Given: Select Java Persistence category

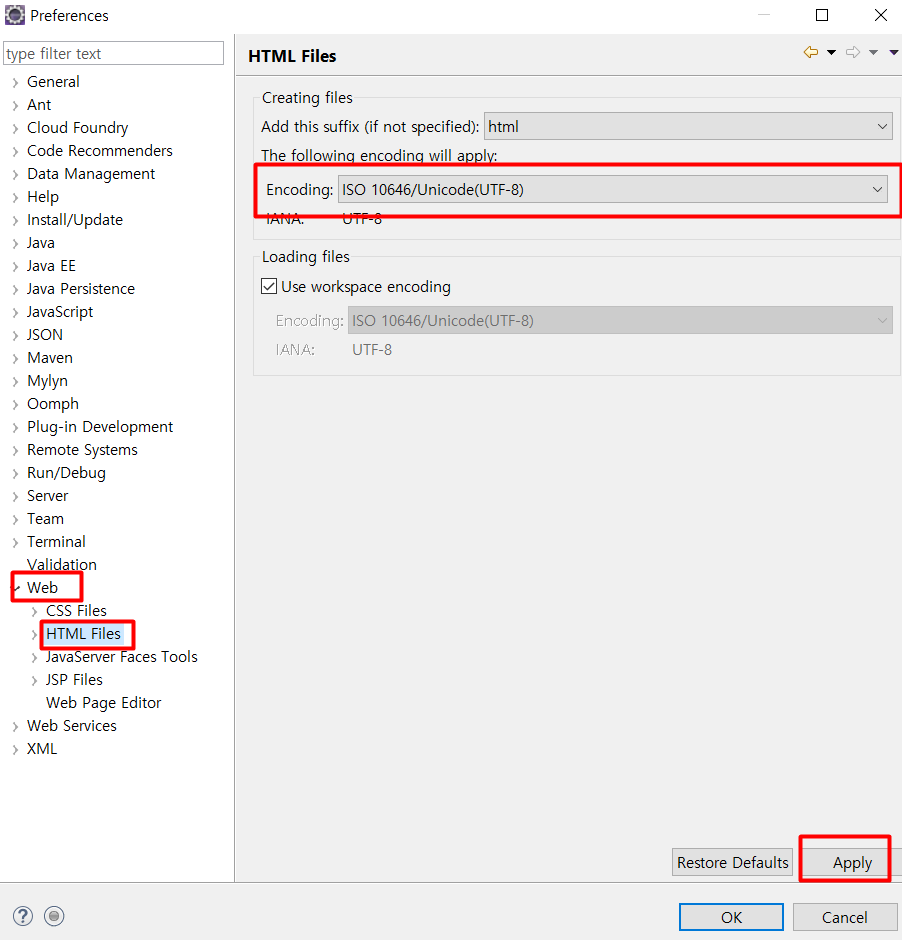Looking at the screenshot, I should 81,289.
